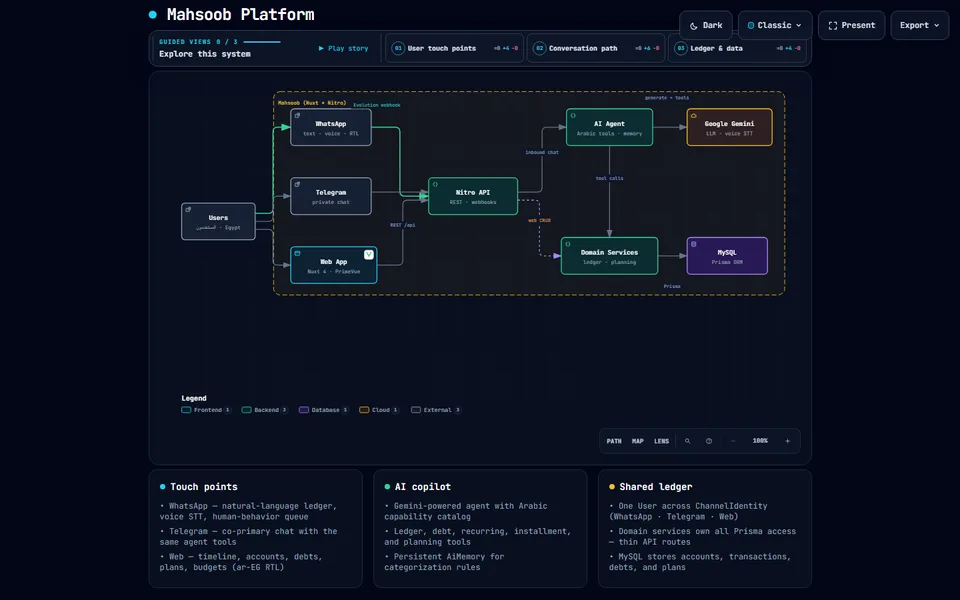Click the AI copilot card heading
The height and width of the screenshot is (600, 960).
pos(422,487)
